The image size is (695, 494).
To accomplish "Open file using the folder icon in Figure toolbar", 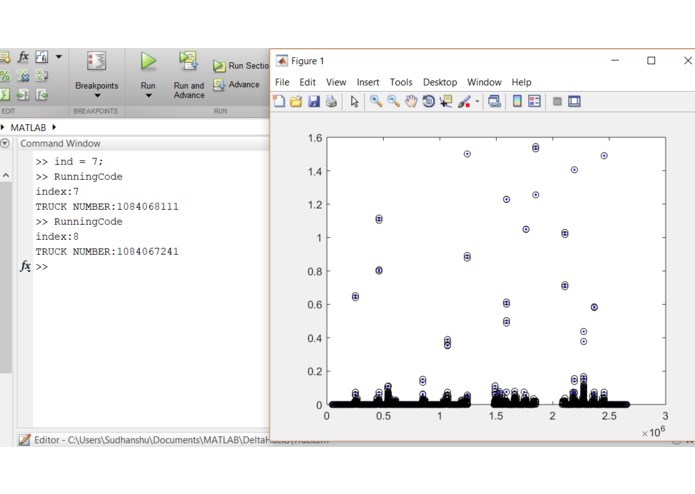I will [296, 101].
